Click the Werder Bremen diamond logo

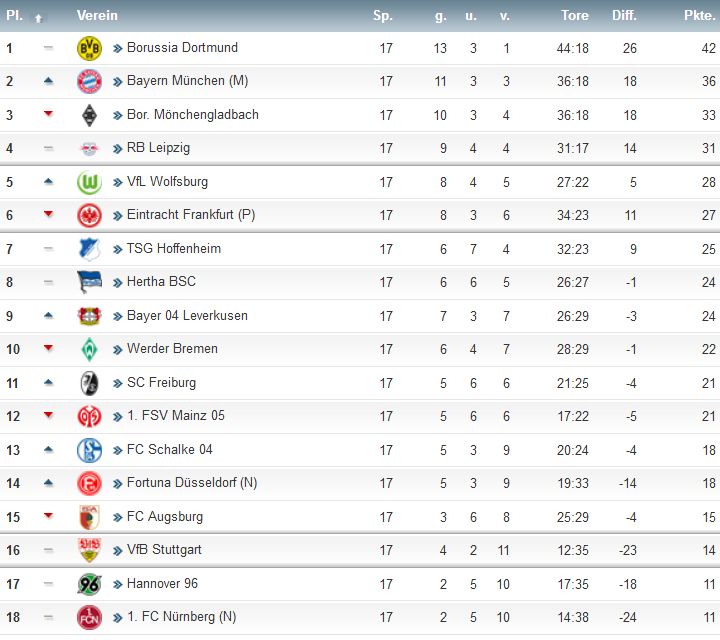coord(90,349)
